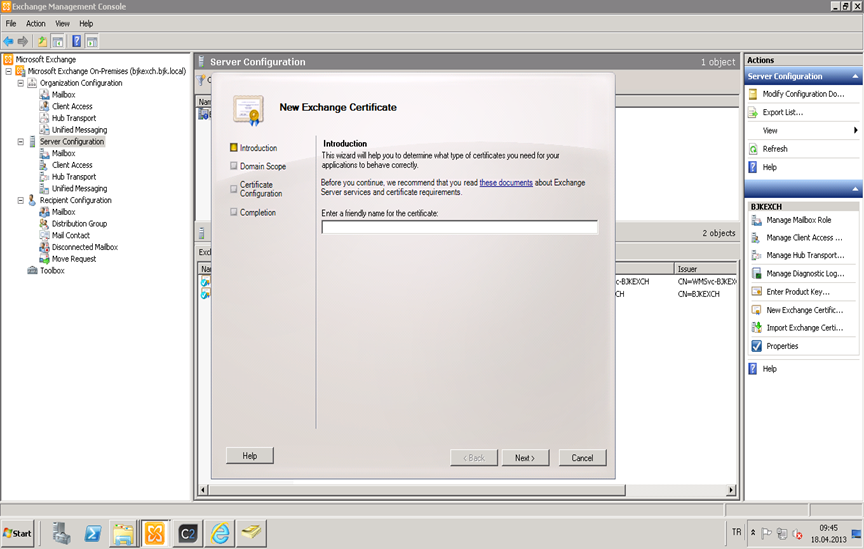Select Unified Messaging under Server Configuration

coord(79,189)
